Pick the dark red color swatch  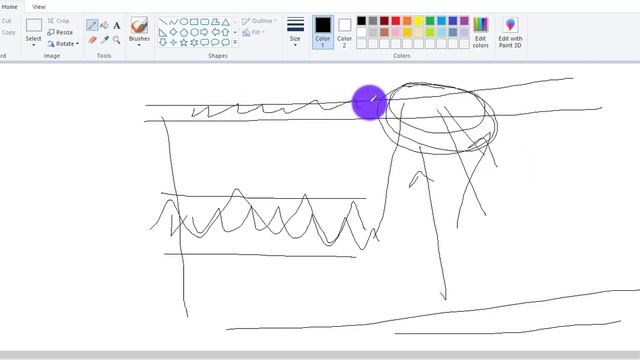click(384, 21)
